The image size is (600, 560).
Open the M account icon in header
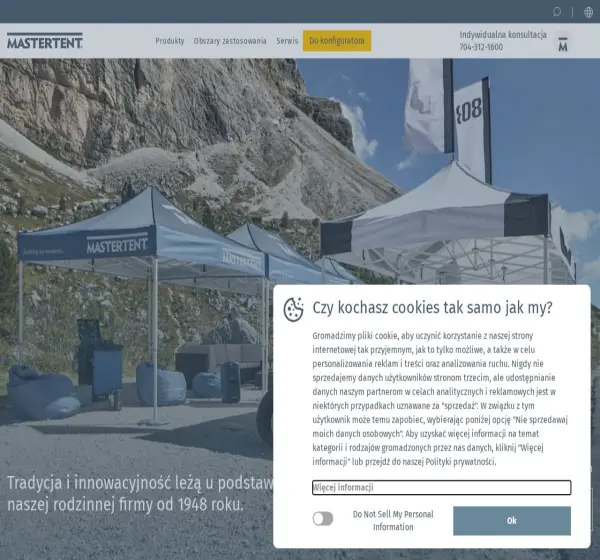click(x=563, y=44)
